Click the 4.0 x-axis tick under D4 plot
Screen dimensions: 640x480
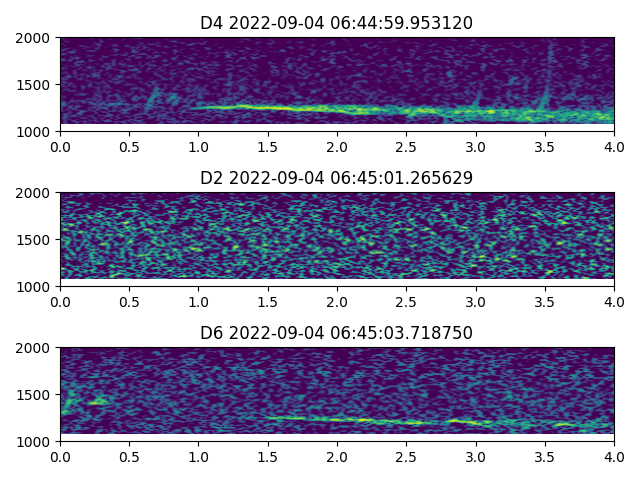tap(614, 146)
